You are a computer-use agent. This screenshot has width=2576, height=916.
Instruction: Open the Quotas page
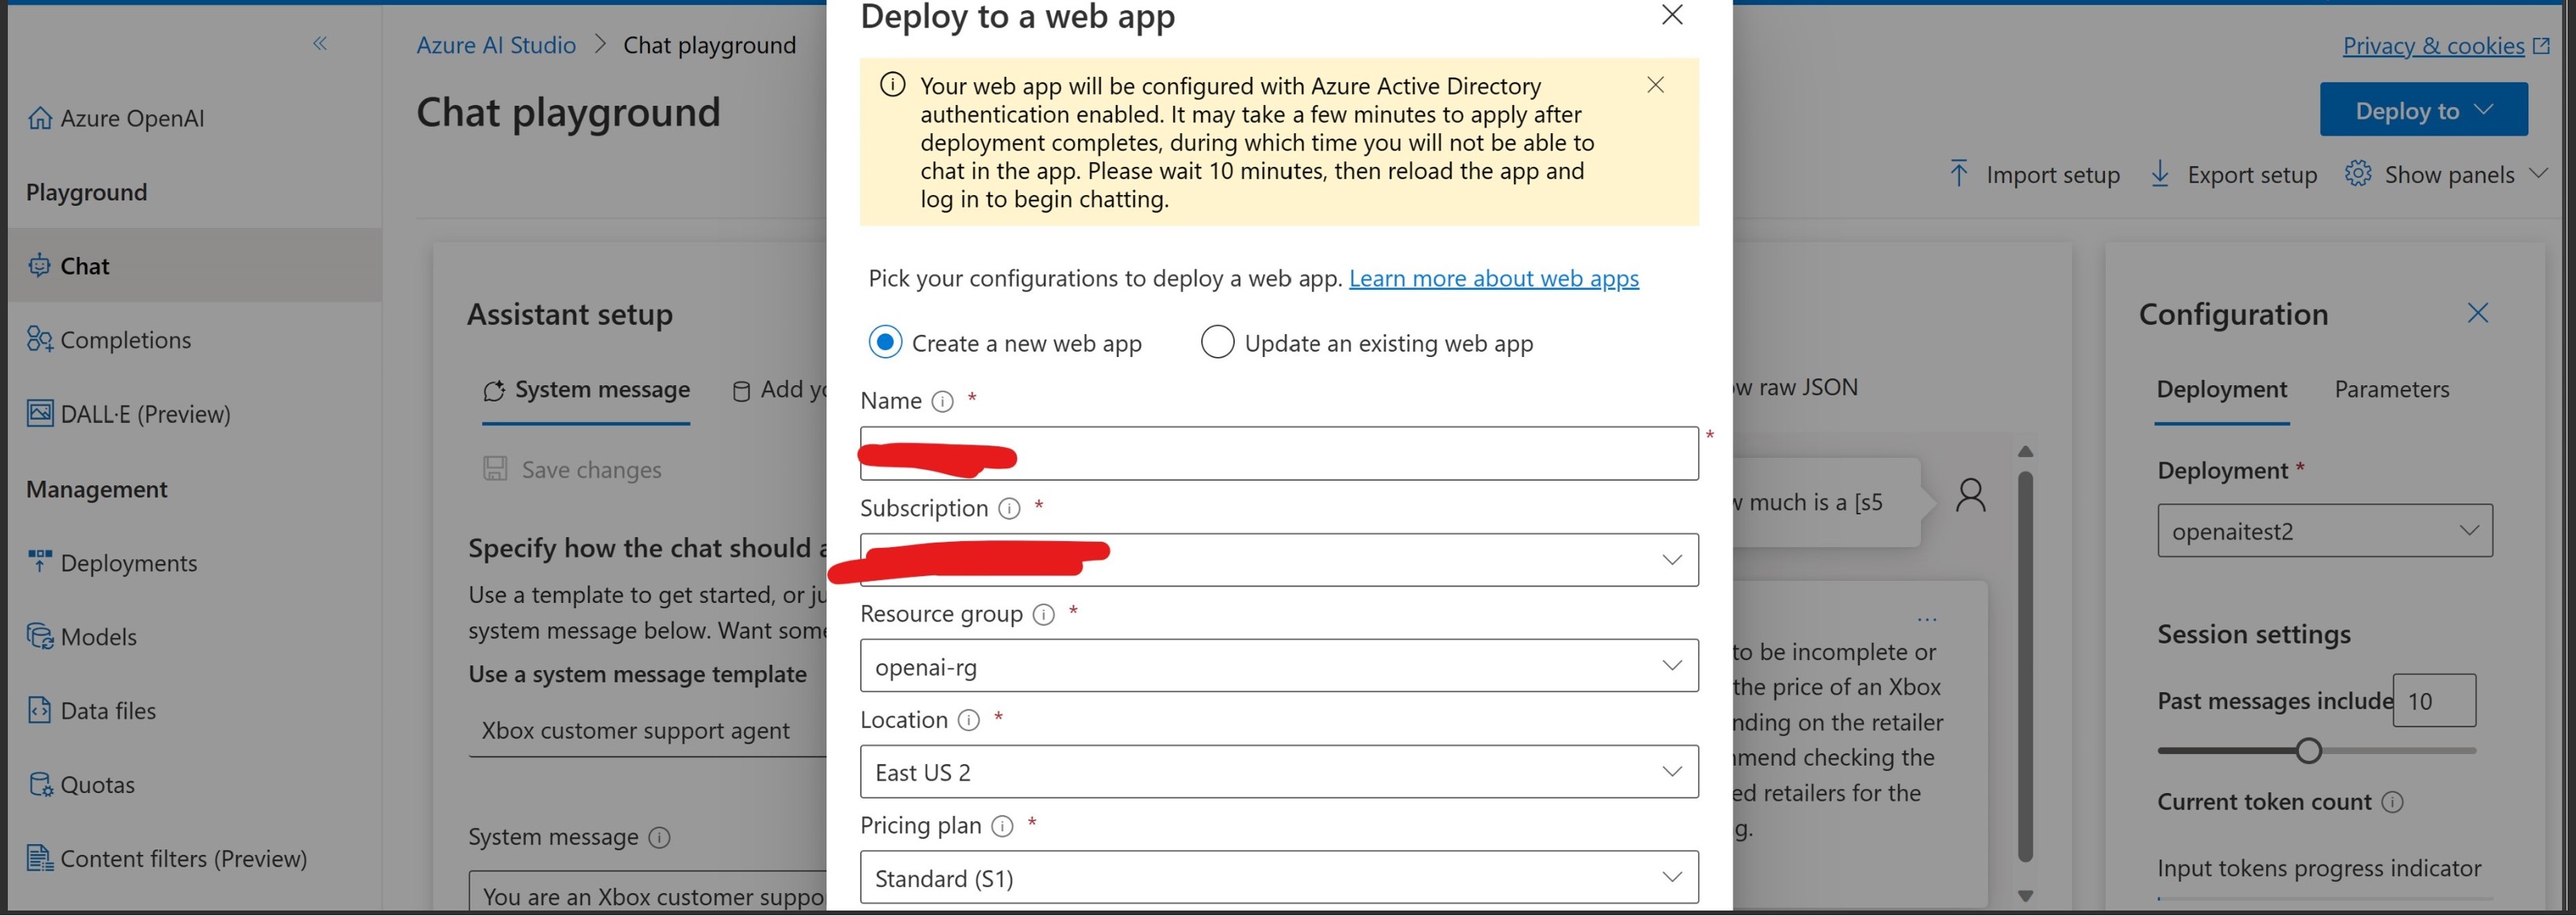(x=97, y=784)
